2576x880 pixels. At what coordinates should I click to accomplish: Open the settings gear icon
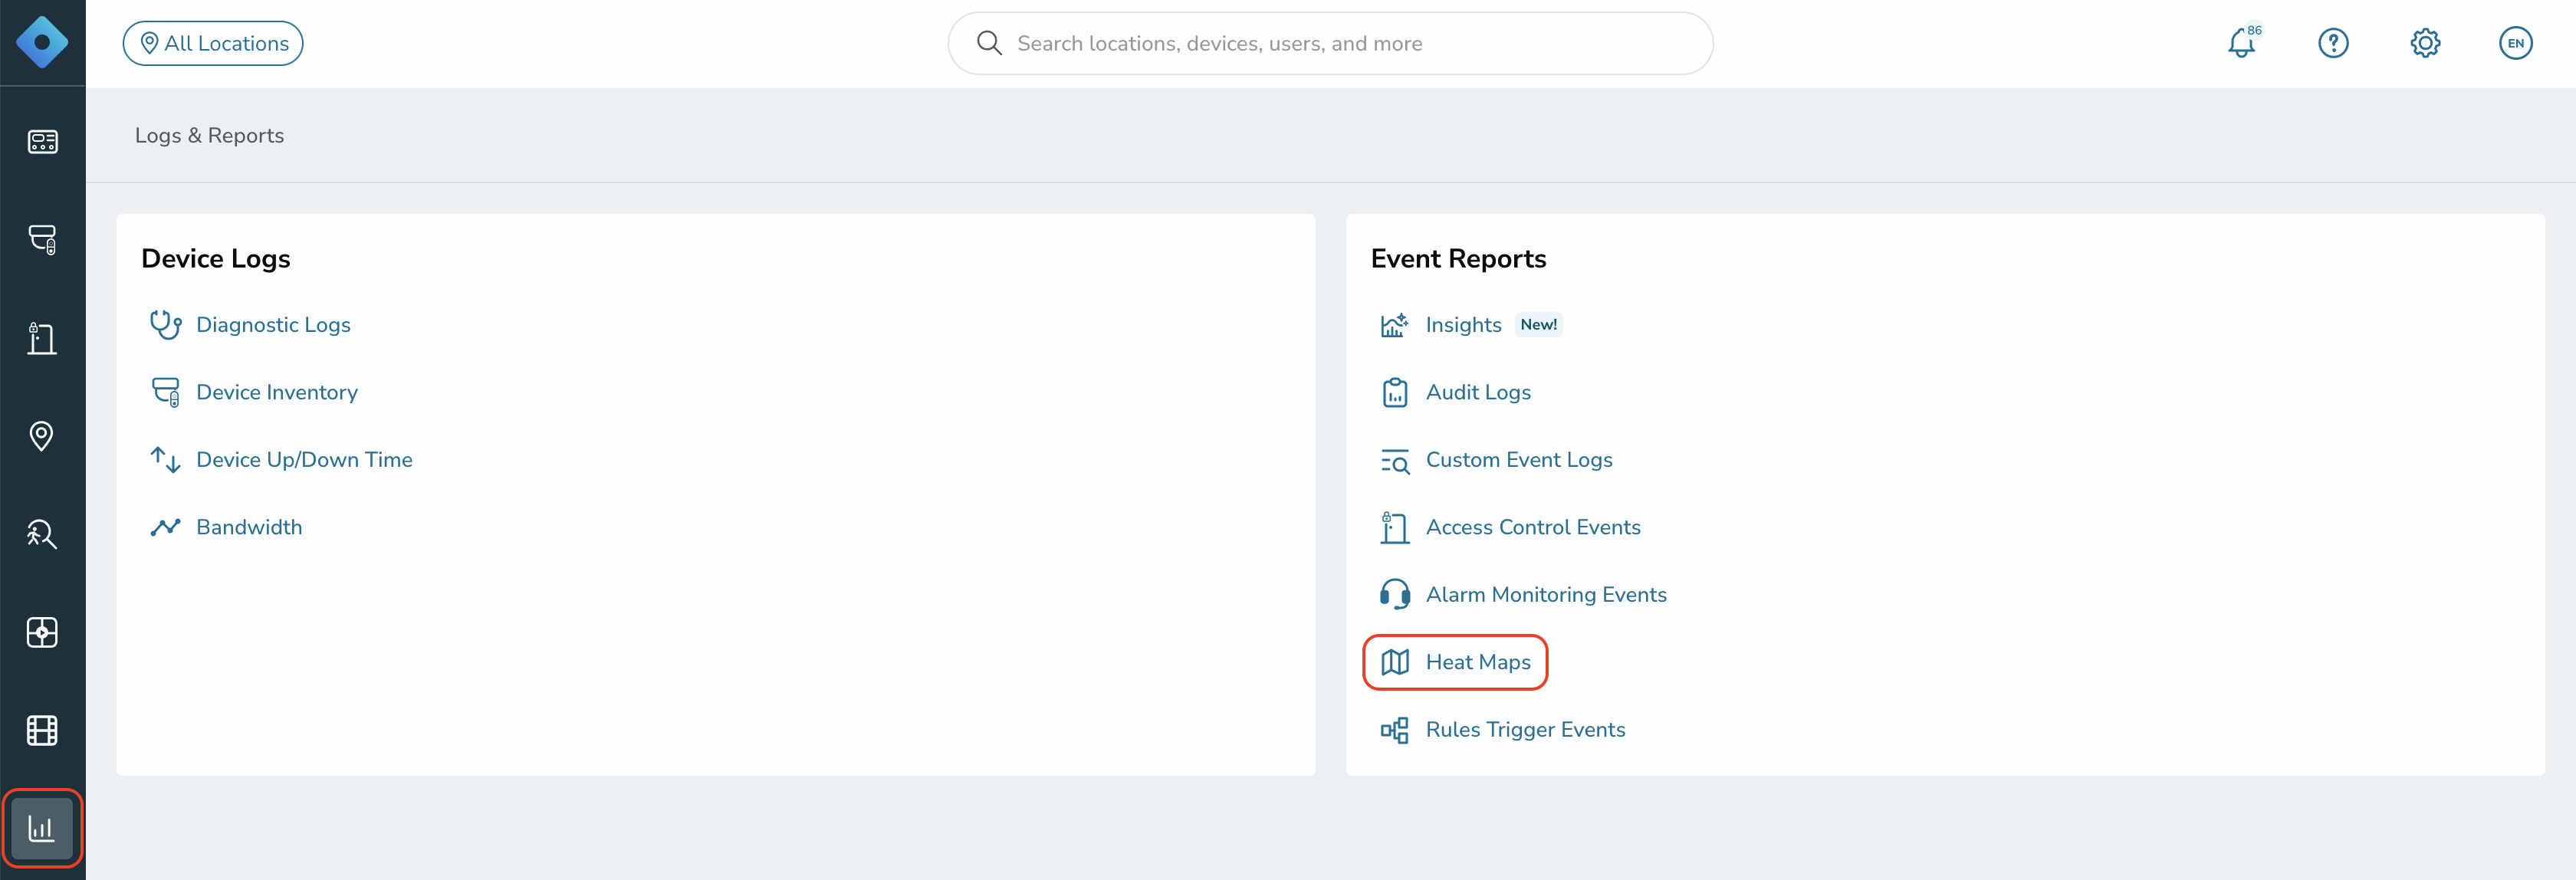[2425, 43]
